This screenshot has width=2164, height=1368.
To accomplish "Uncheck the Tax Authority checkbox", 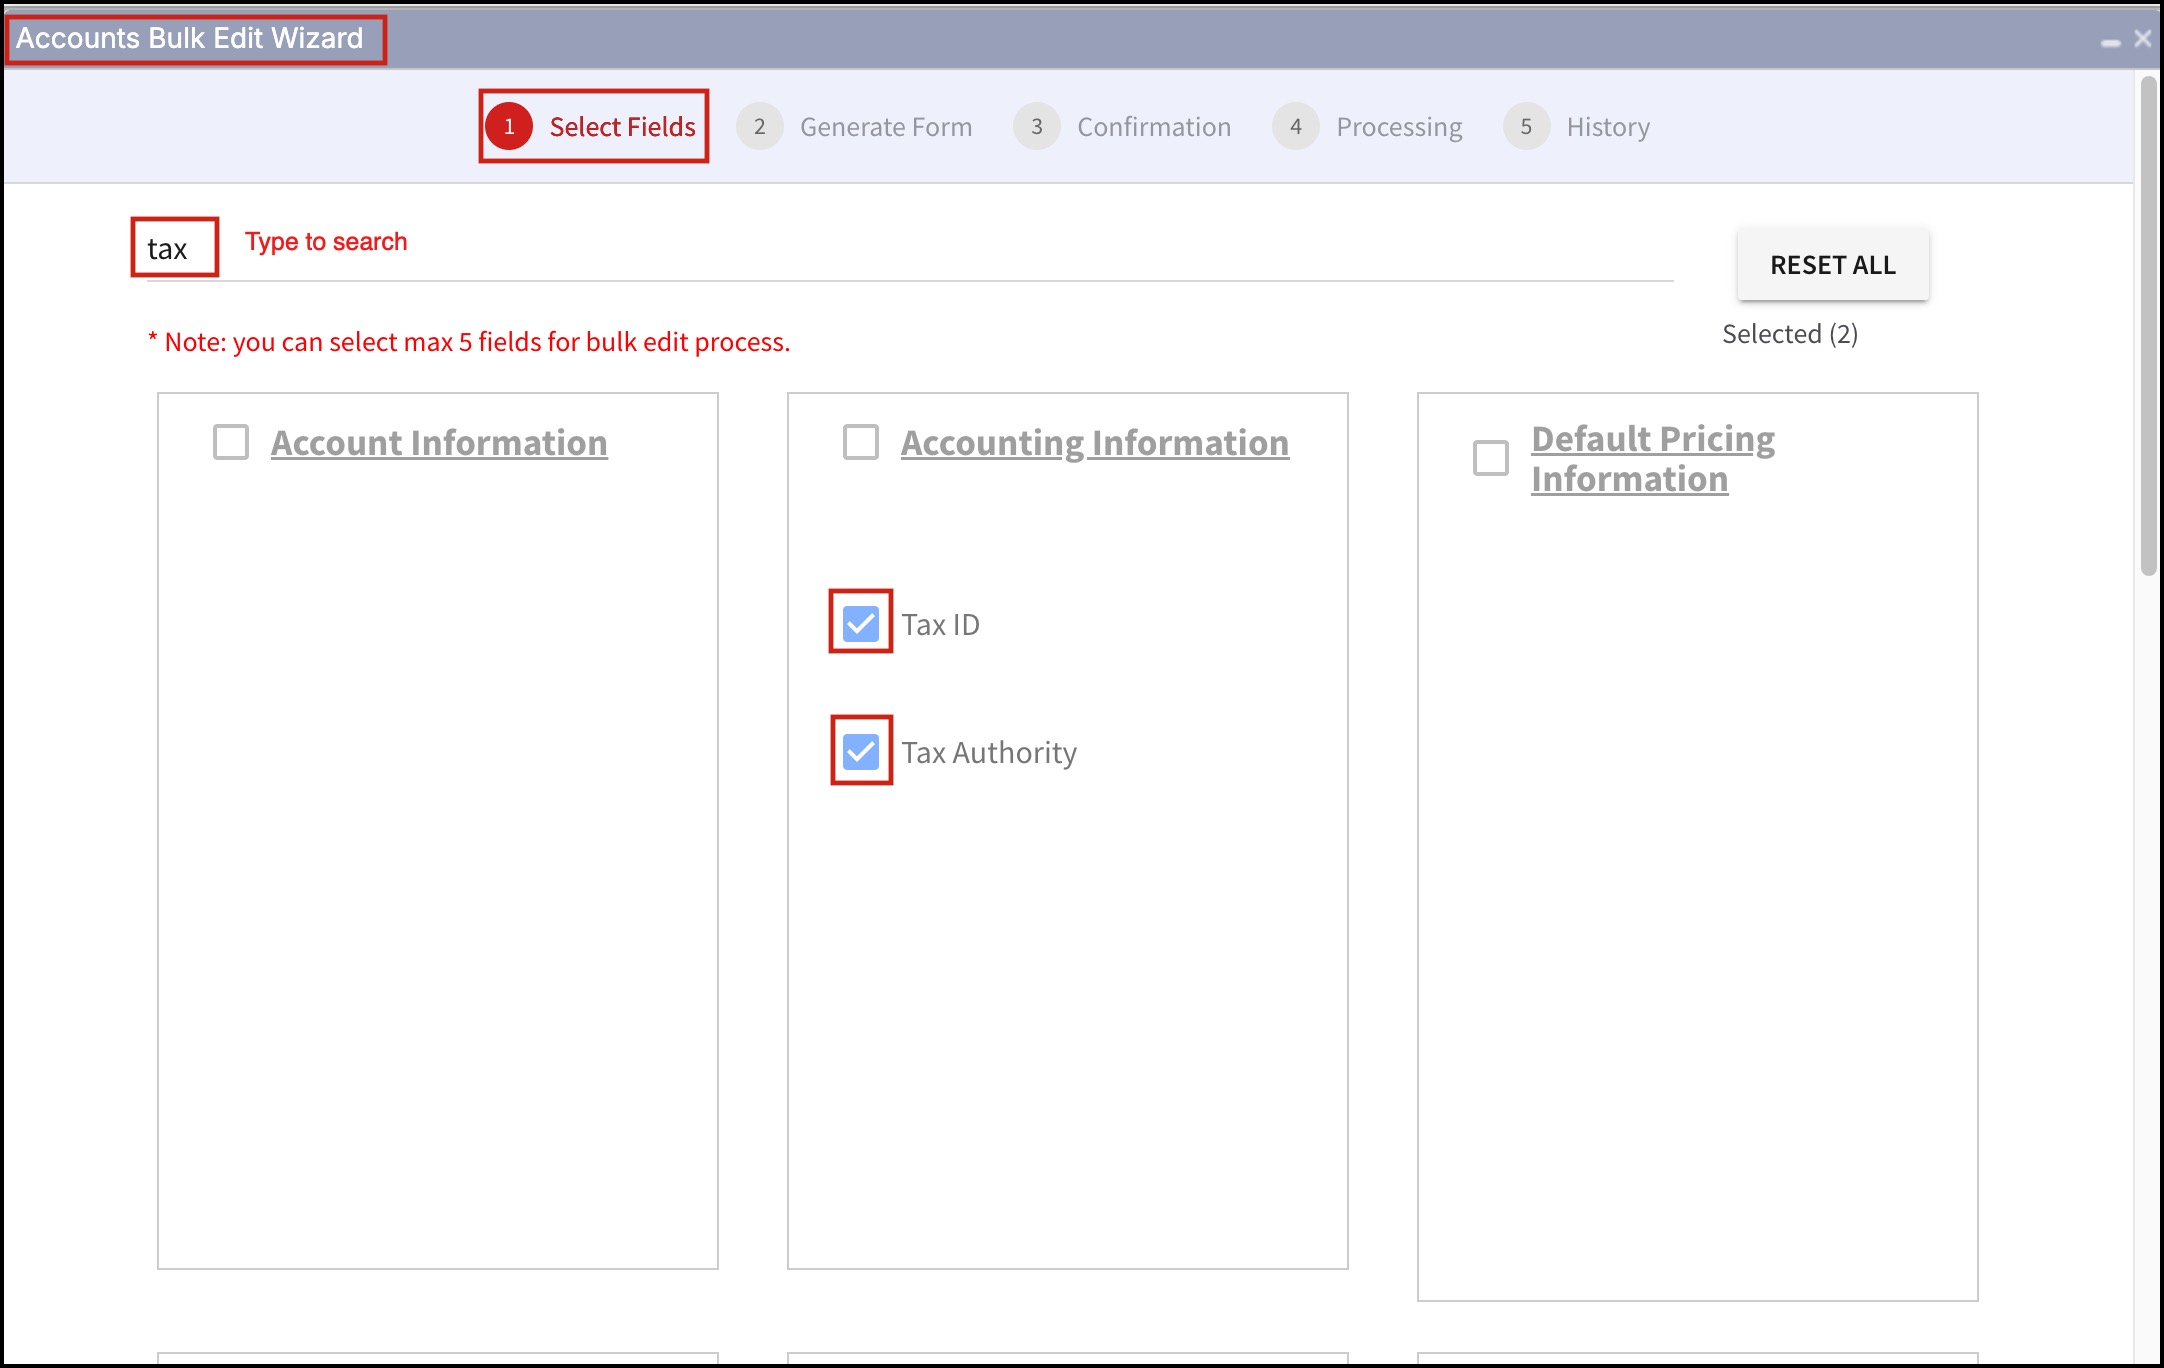I will pyautogui.click(x=860, y=751).
